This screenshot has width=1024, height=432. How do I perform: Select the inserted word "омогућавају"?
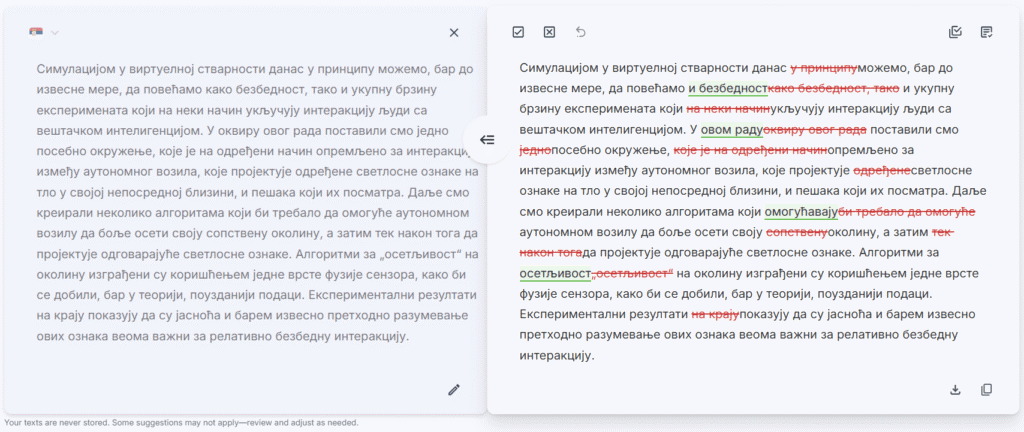[x=801, y=211]
